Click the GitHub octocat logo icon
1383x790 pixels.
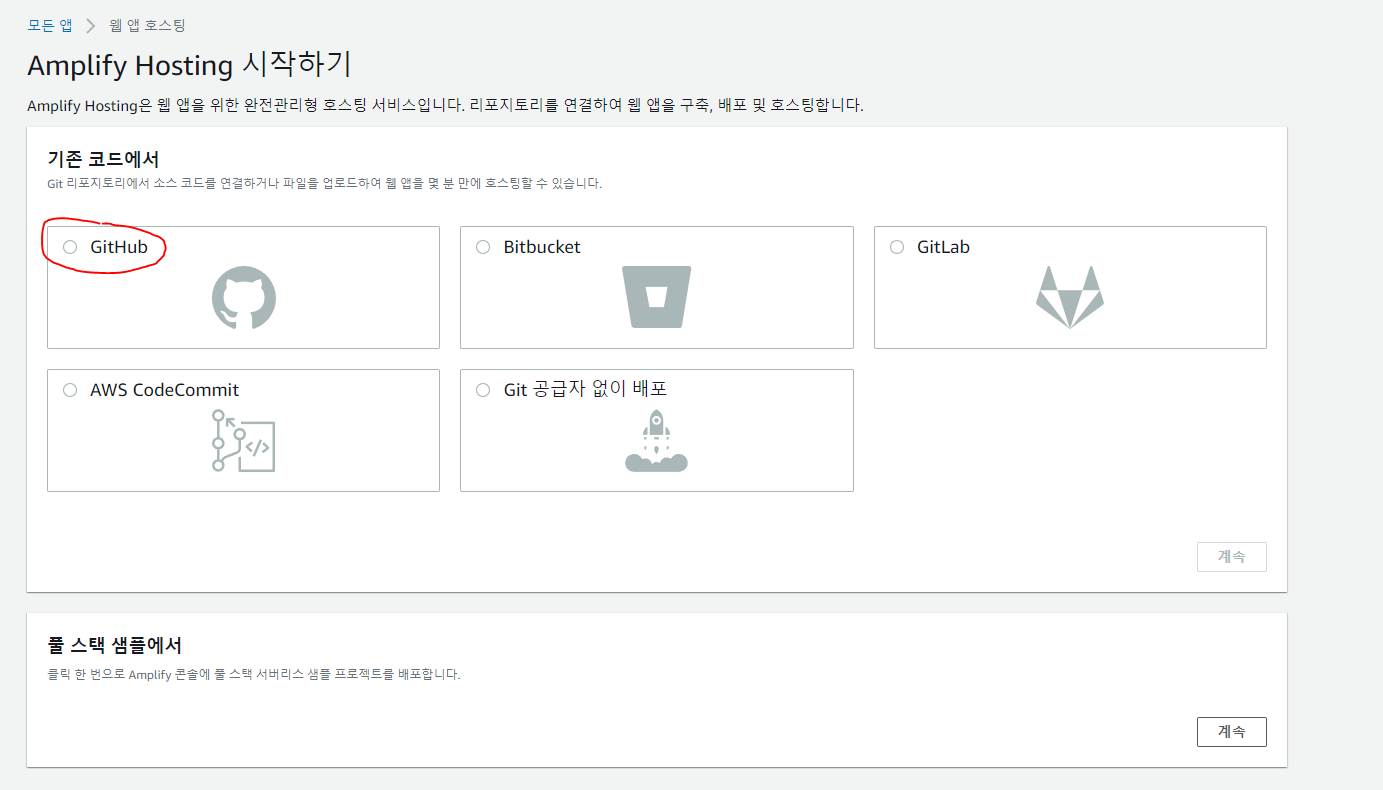pos(243,298)
